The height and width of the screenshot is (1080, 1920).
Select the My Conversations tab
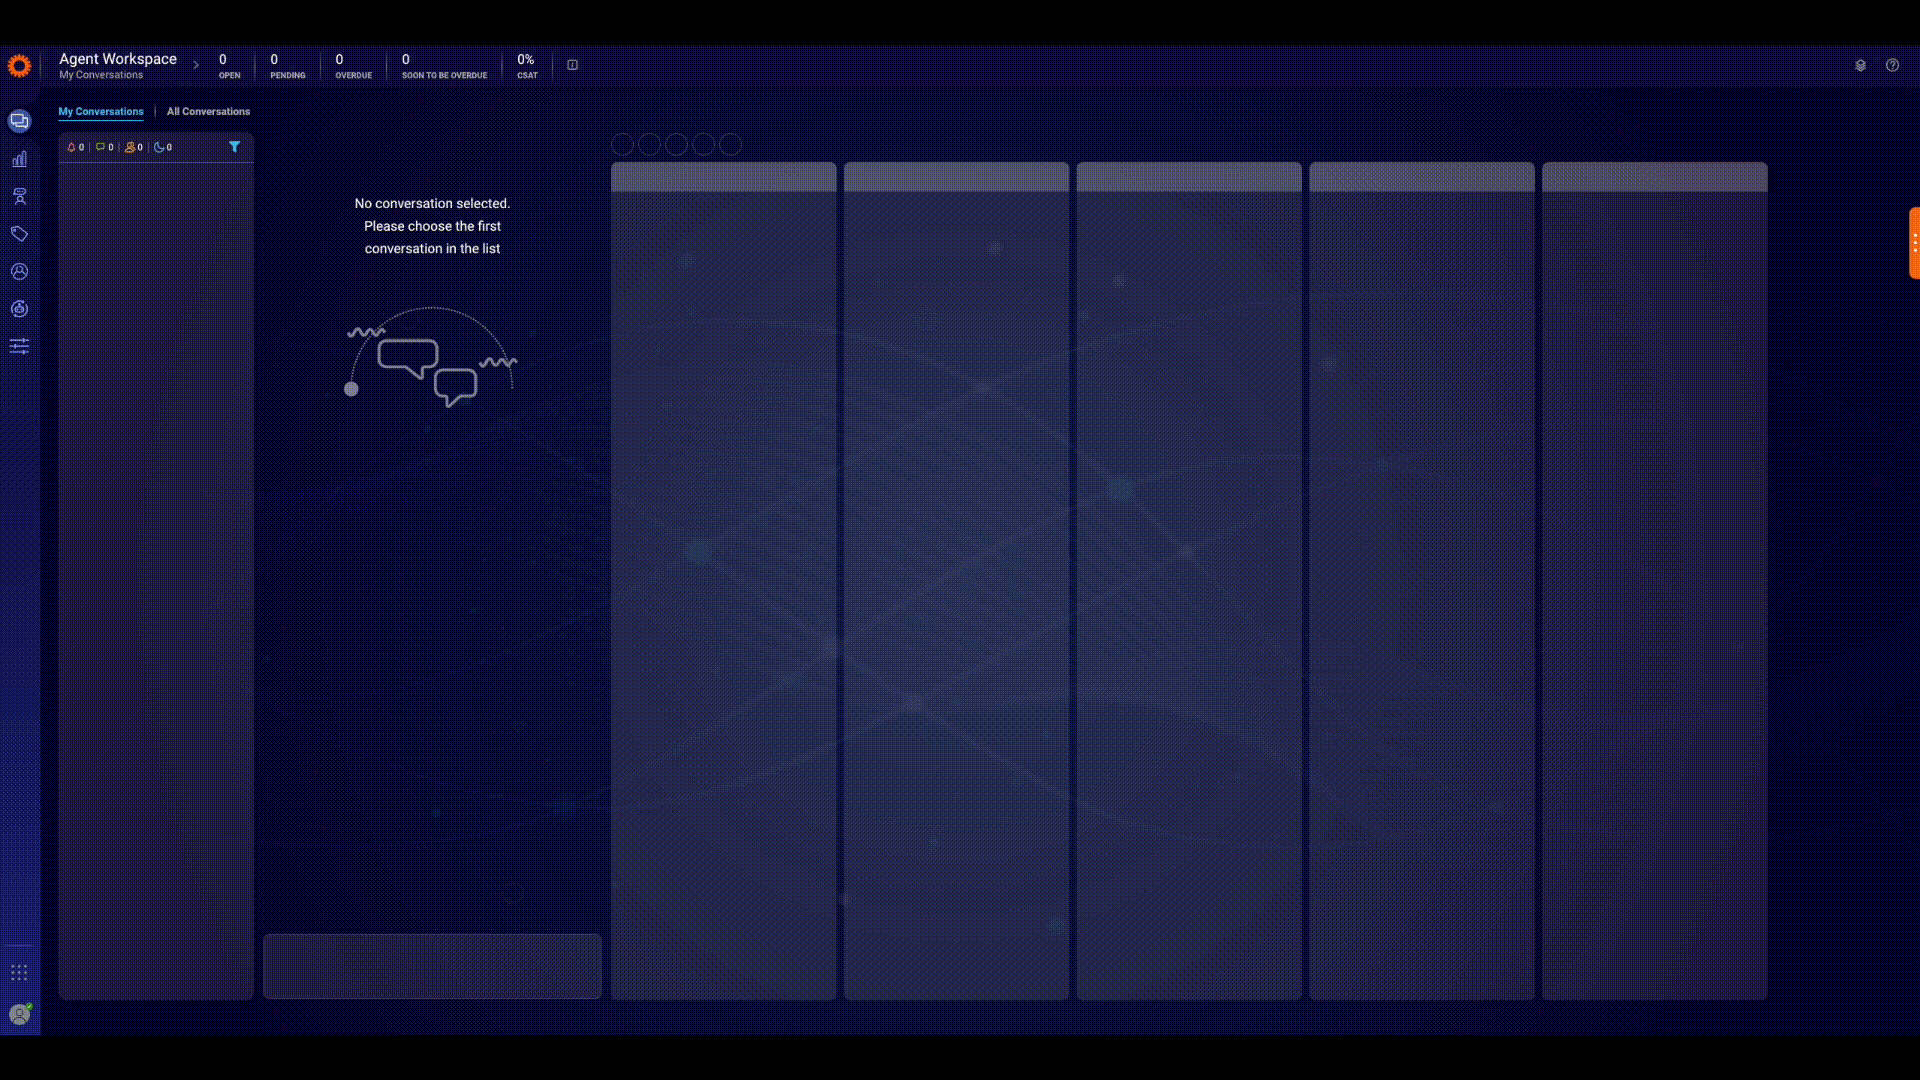pos(101,111)
